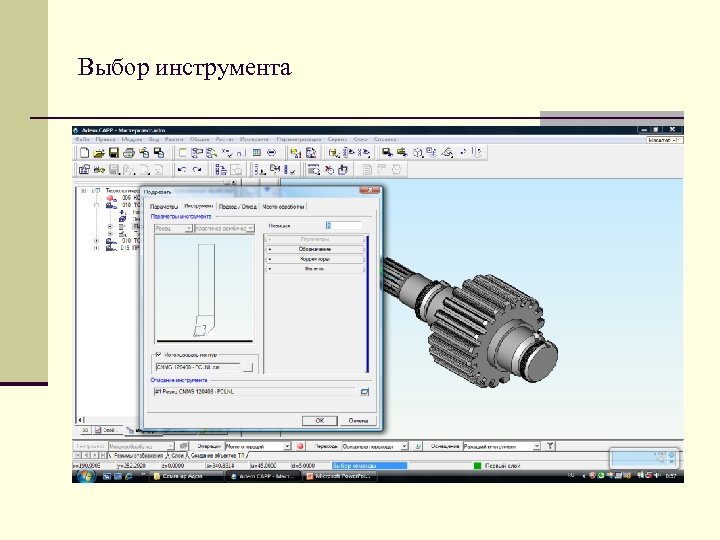Save the project with the floppy icon
The width and height of the screenshot is (720, 540).
click(x=114, y=153)
